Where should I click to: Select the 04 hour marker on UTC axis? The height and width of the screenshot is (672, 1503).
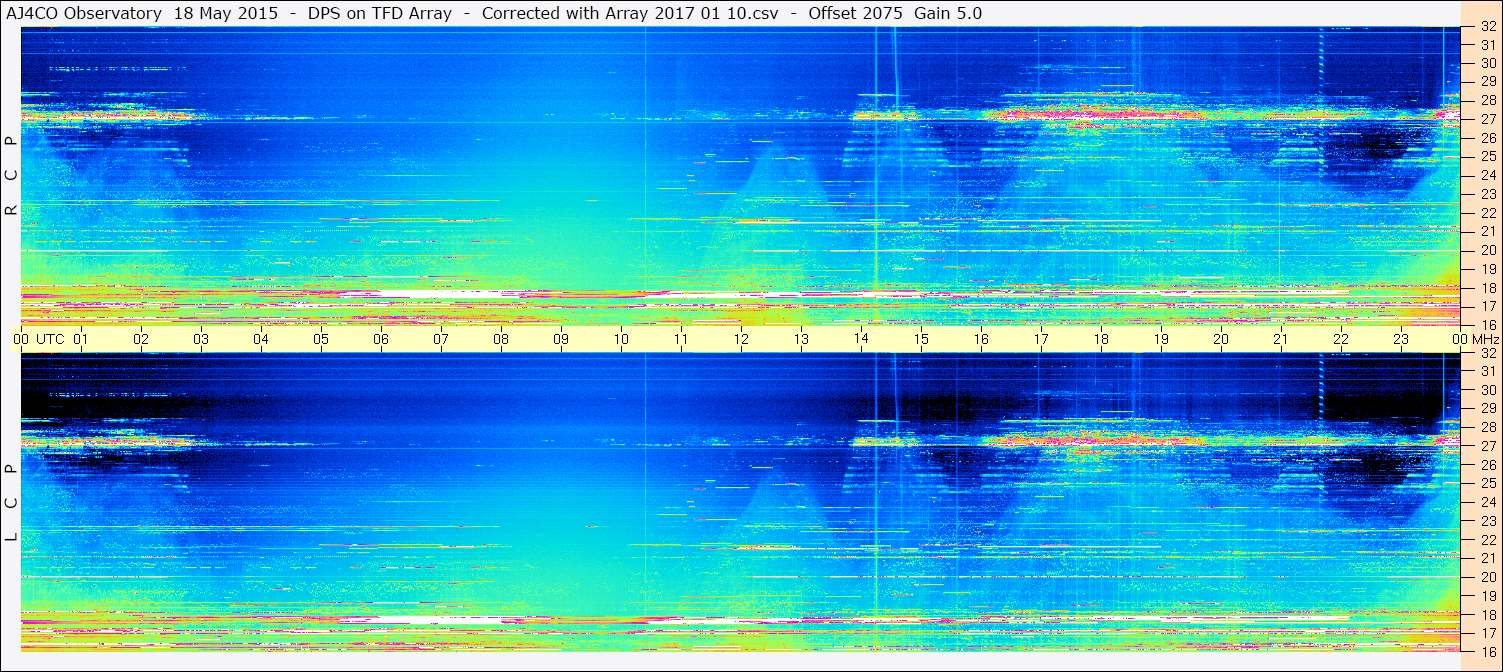[x=261, y=339]
